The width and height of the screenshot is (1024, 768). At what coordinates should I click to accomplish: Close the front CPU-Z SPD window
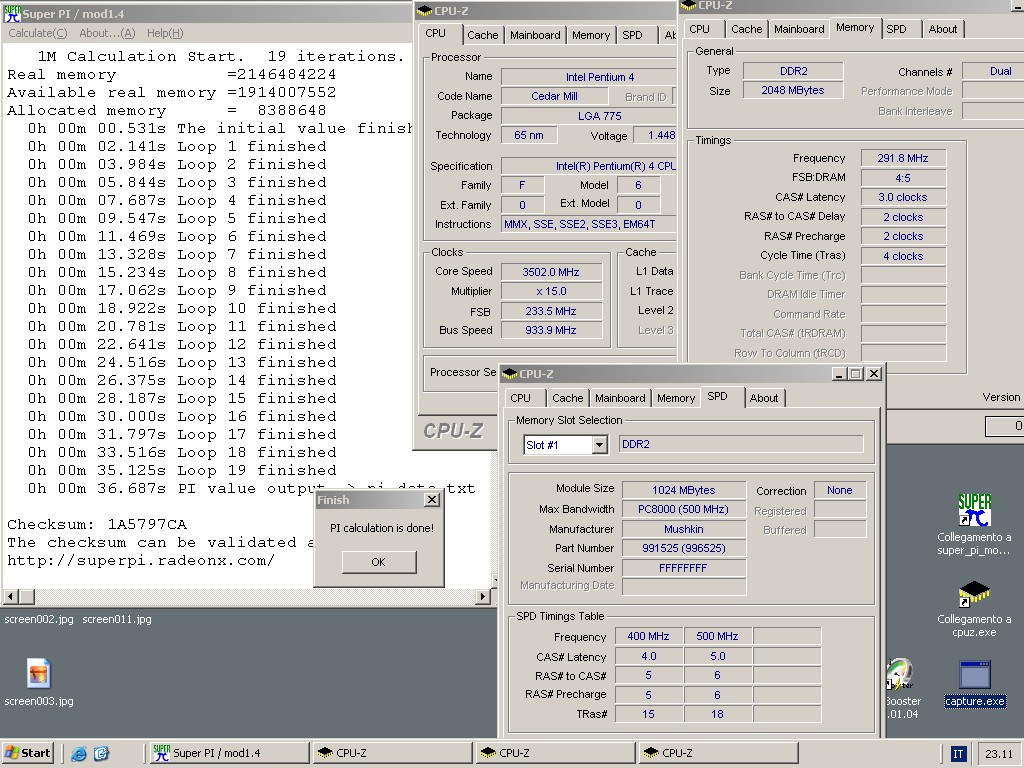click(874, 374)
